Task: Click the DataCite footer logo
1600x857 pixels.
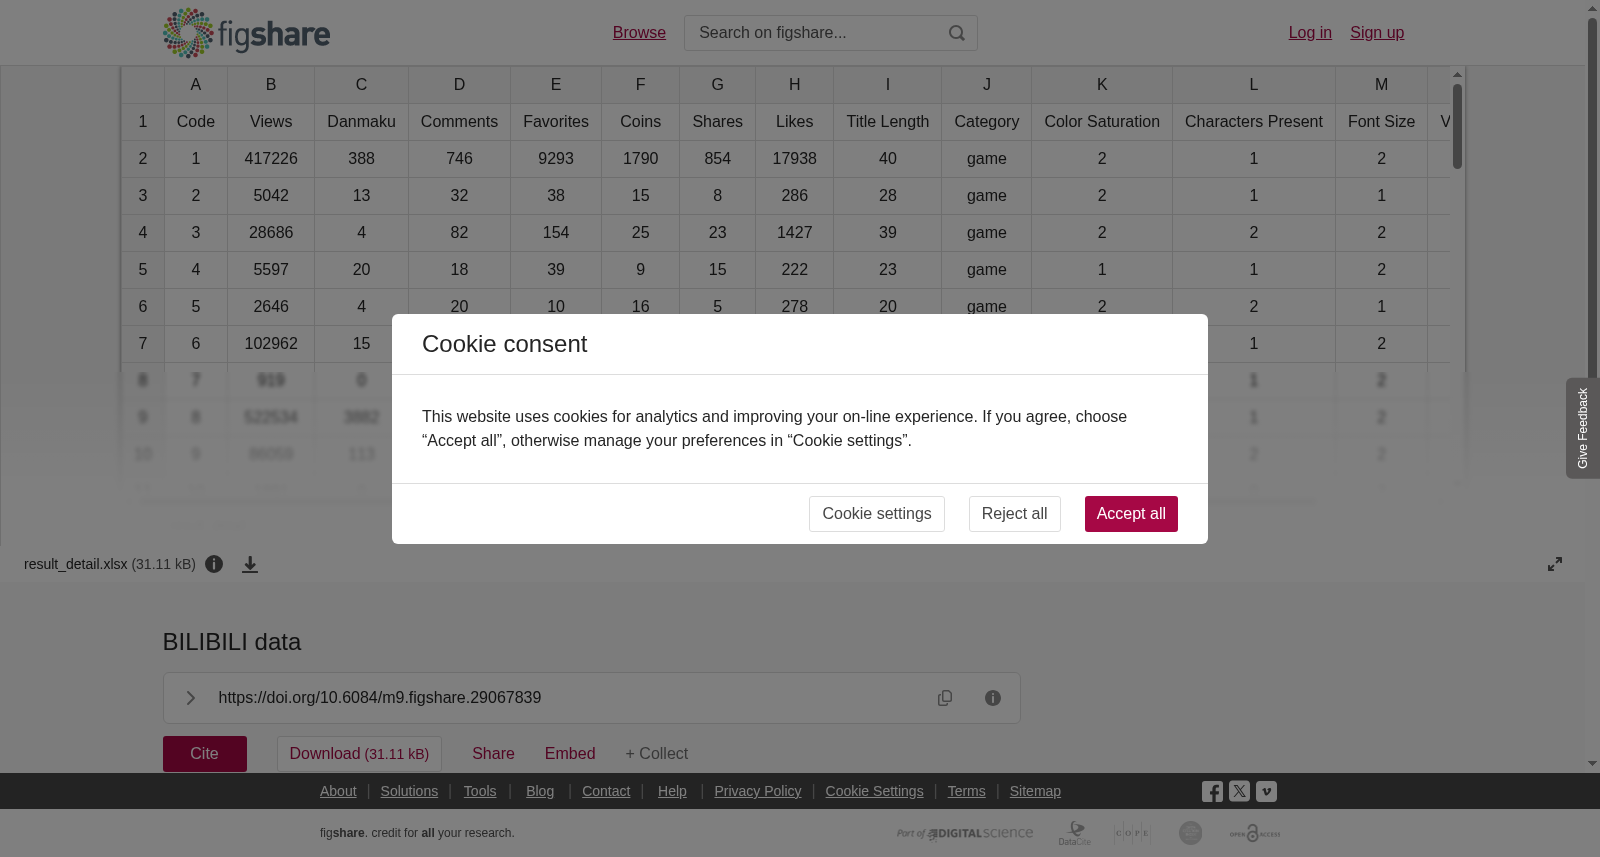Action: click(x=1075, y=833)
